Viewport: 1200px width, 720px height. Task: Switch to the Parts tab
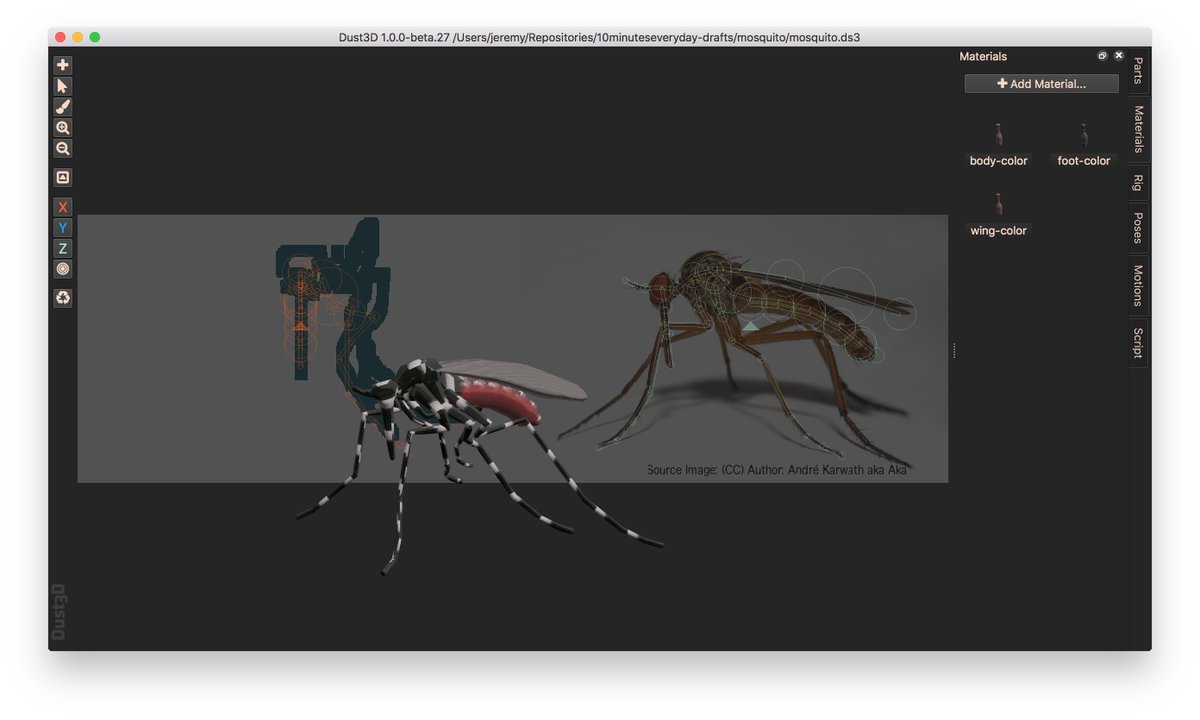(x=1138, y=71)
